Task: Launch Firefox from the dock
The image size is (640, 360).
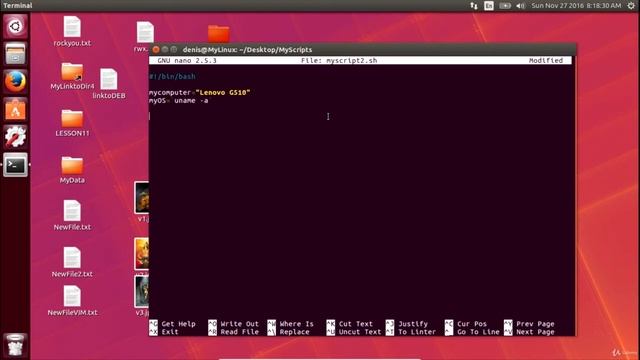Action: click(15, 81)
